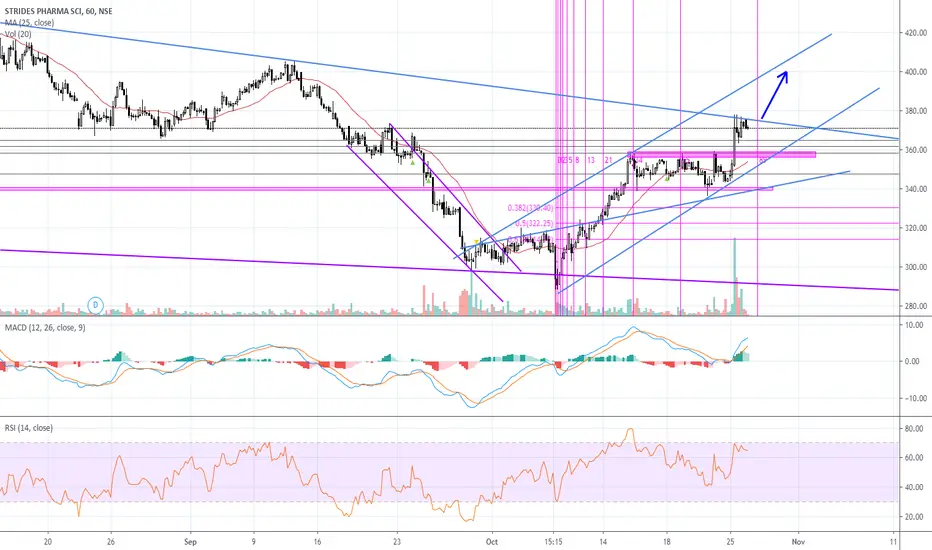Select the 25 date on time axis
The height and width of the screenshot is (550, 932).
731,542
